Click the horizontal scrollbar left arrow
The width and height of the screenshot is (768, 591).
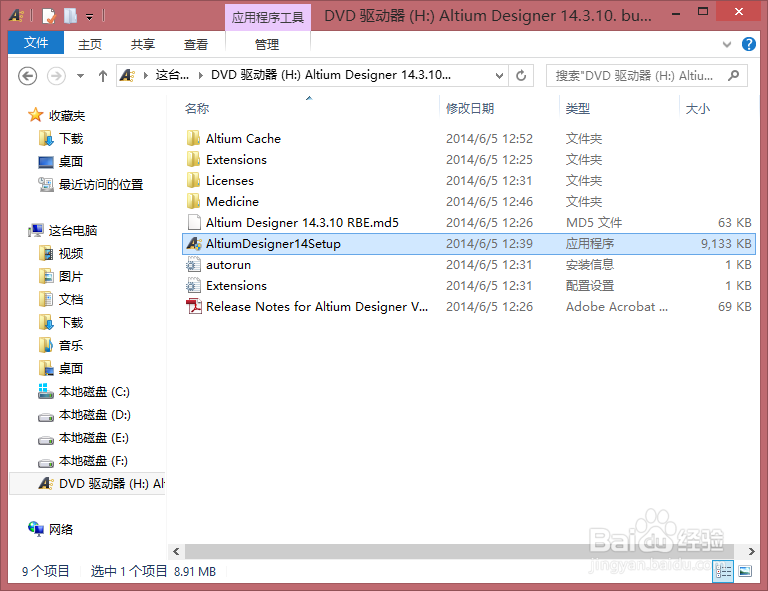click(x=176, y=551)
